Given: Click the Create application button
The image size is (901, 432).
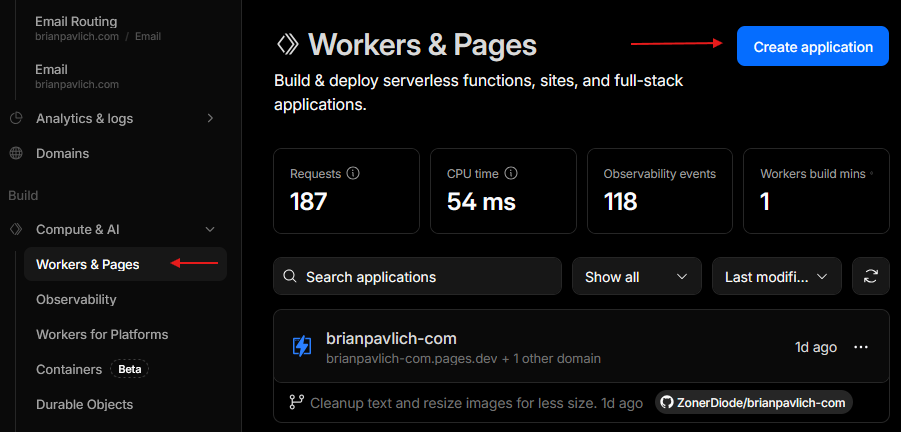Looking at the screenshot, I should click(x=812, y=46).
